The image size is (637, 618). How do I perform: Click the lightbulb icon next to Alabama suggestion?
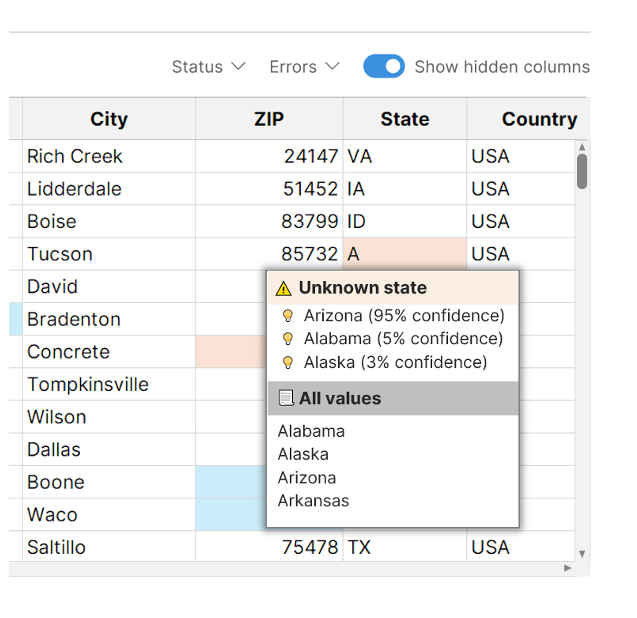(x=288, y=338)
